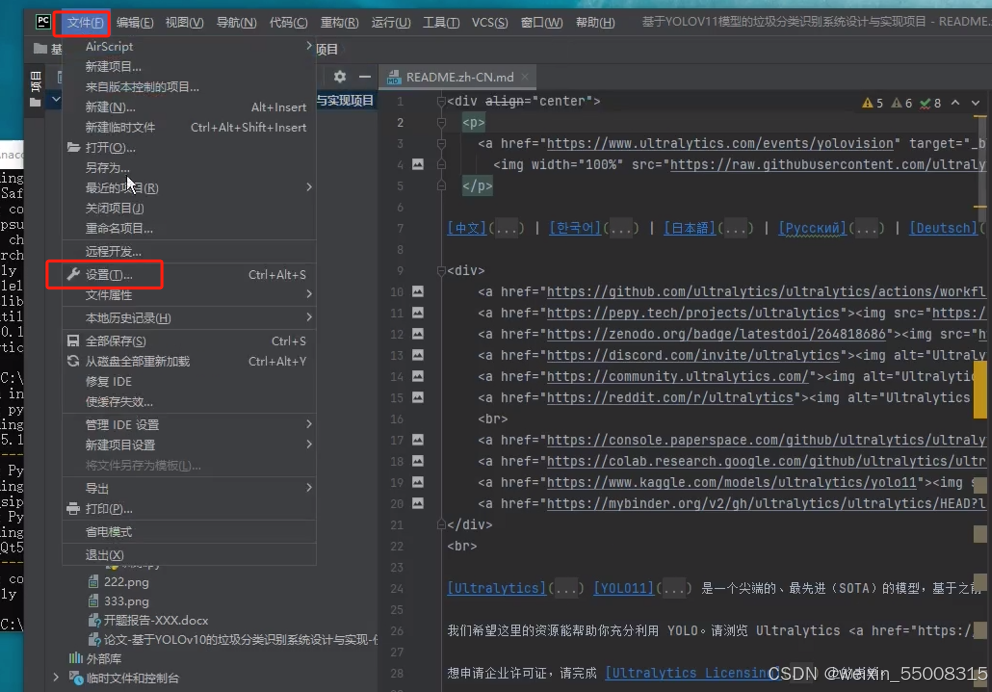Screen dimensions: 992x692
Task: Click the folder icon beside 打开(O)...
Action: pyautogui.click(x=73, y=147)
